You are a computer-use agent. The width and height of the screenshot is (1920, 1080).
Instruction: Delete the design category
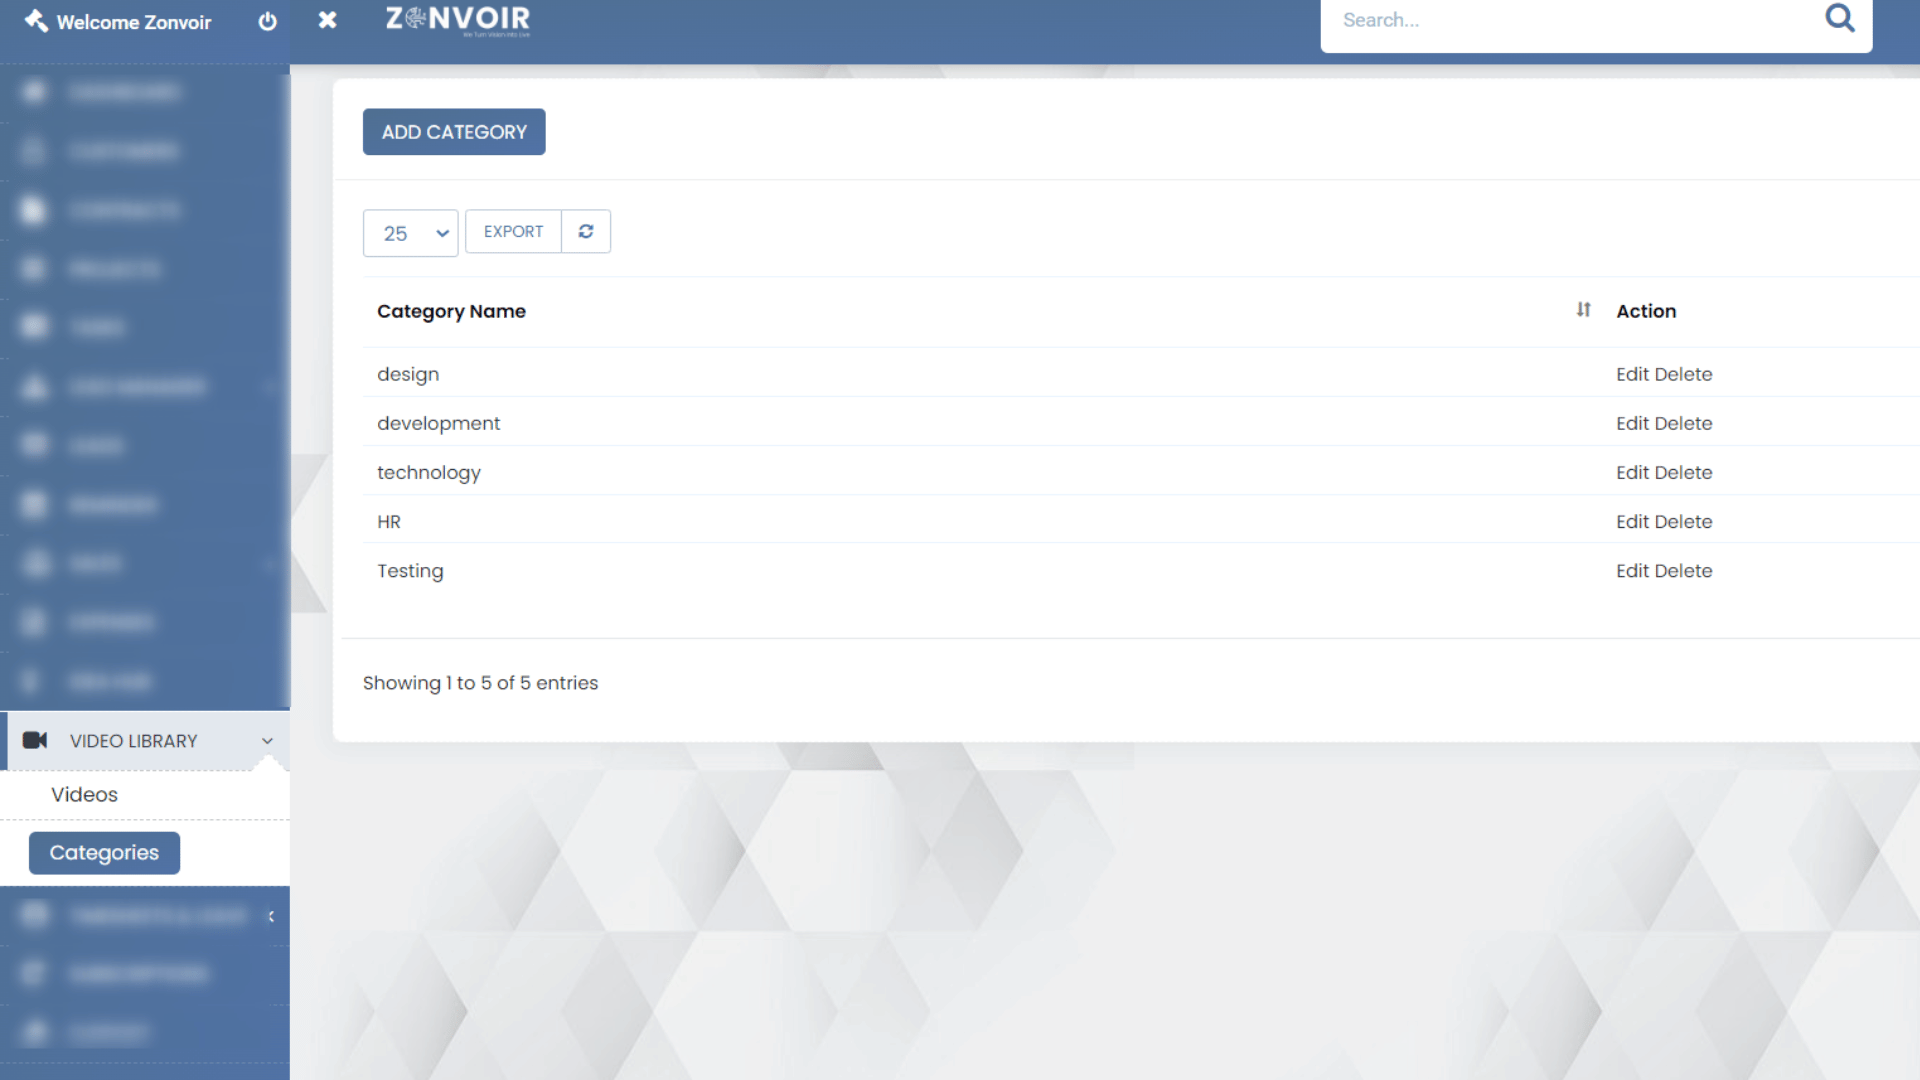(x=1683, y=374)
